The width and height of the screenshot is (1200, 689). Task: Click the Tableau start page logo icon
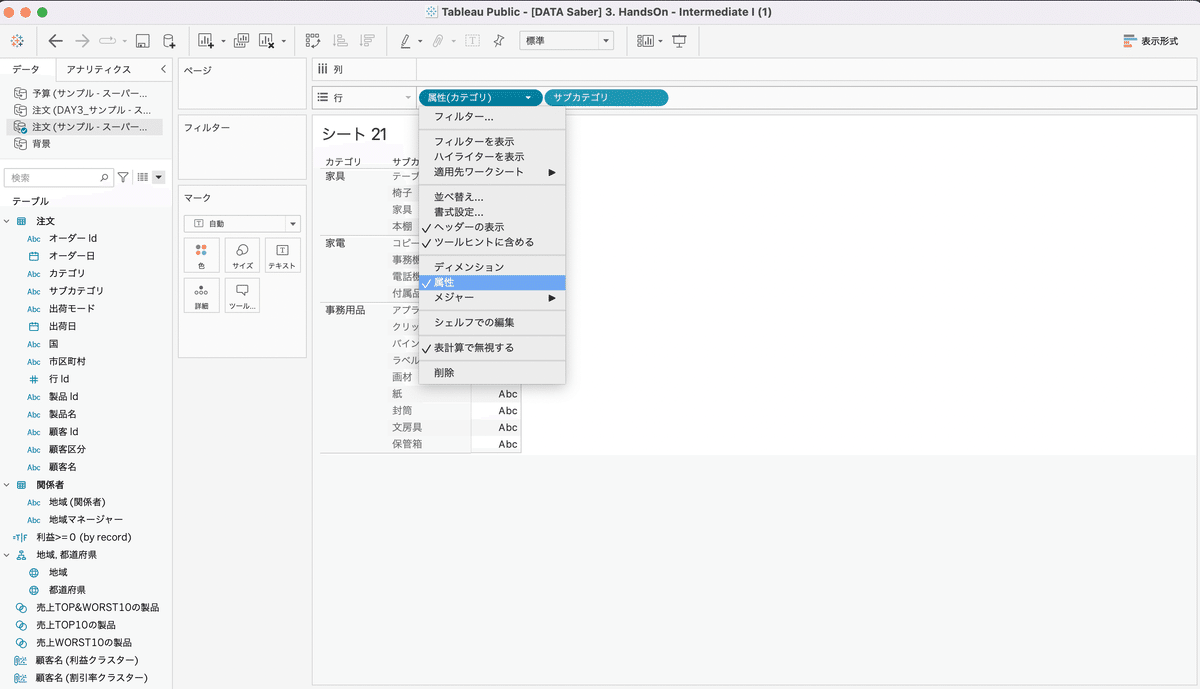point(18,41)
